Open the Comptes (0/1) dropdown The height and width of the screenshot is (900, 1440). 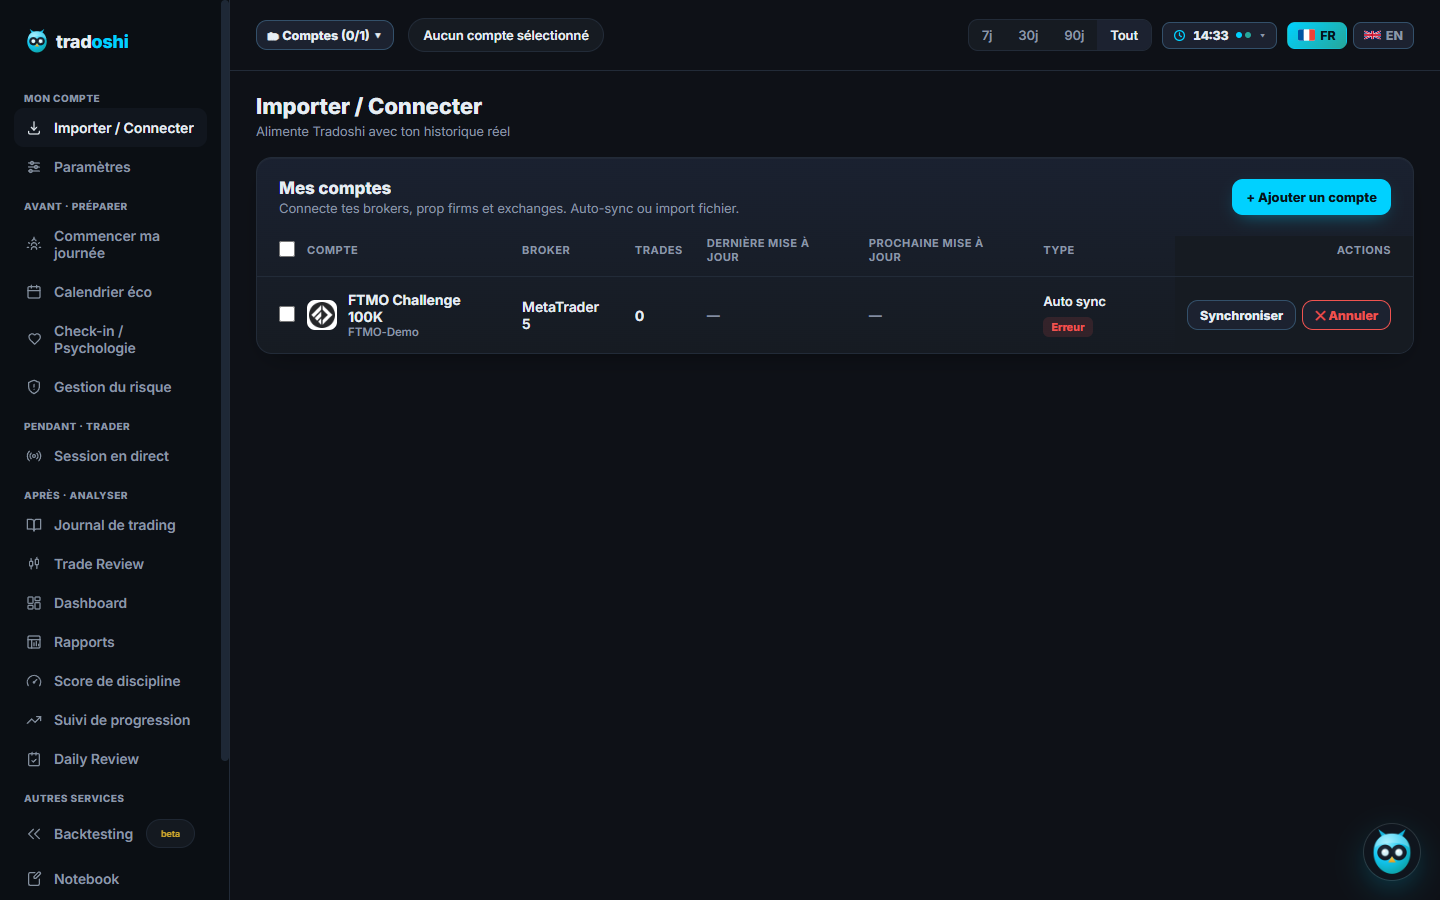pyautogui.click(x=325, y=35)
